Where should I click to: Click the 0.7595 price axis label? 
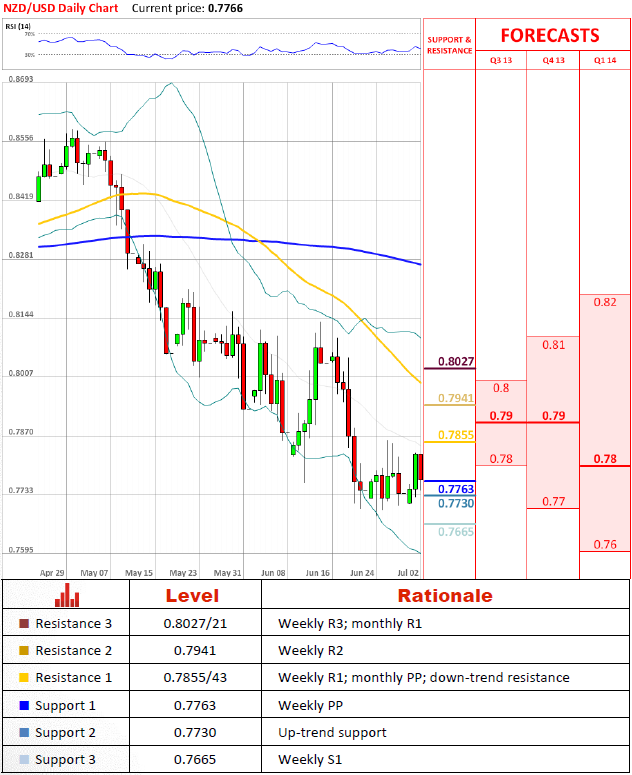[21, 550]
